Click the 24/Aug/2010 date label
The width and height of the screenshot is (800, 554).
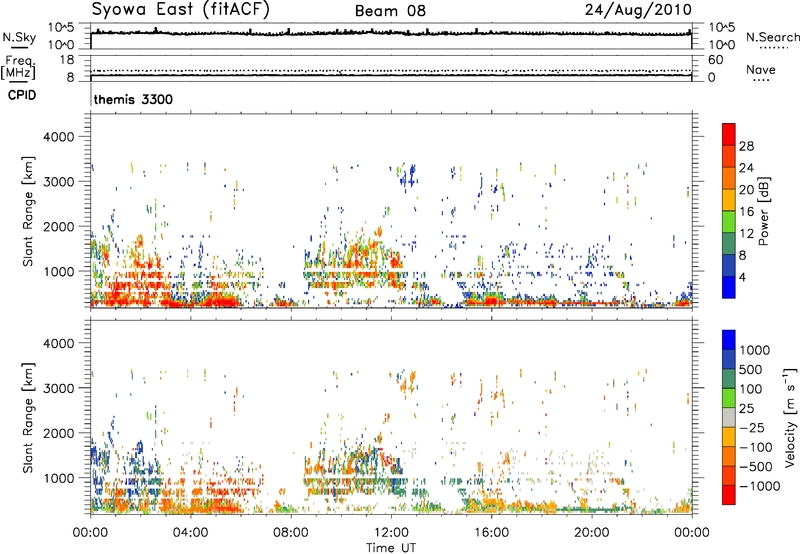(x=638, y=10)
